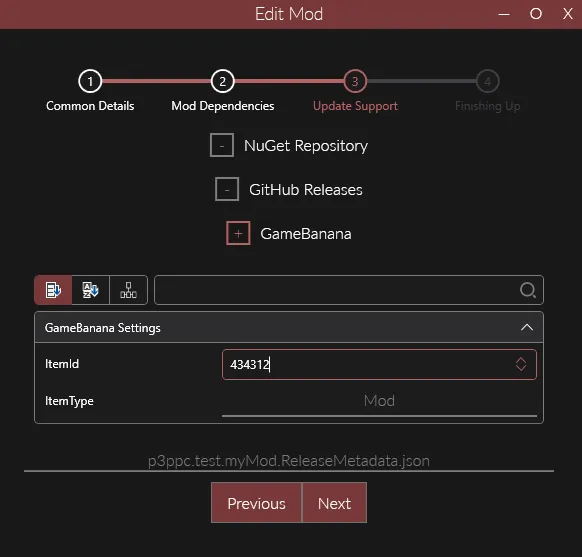Select the categorized property view icon
582x557 pixels.
point(53,290)
